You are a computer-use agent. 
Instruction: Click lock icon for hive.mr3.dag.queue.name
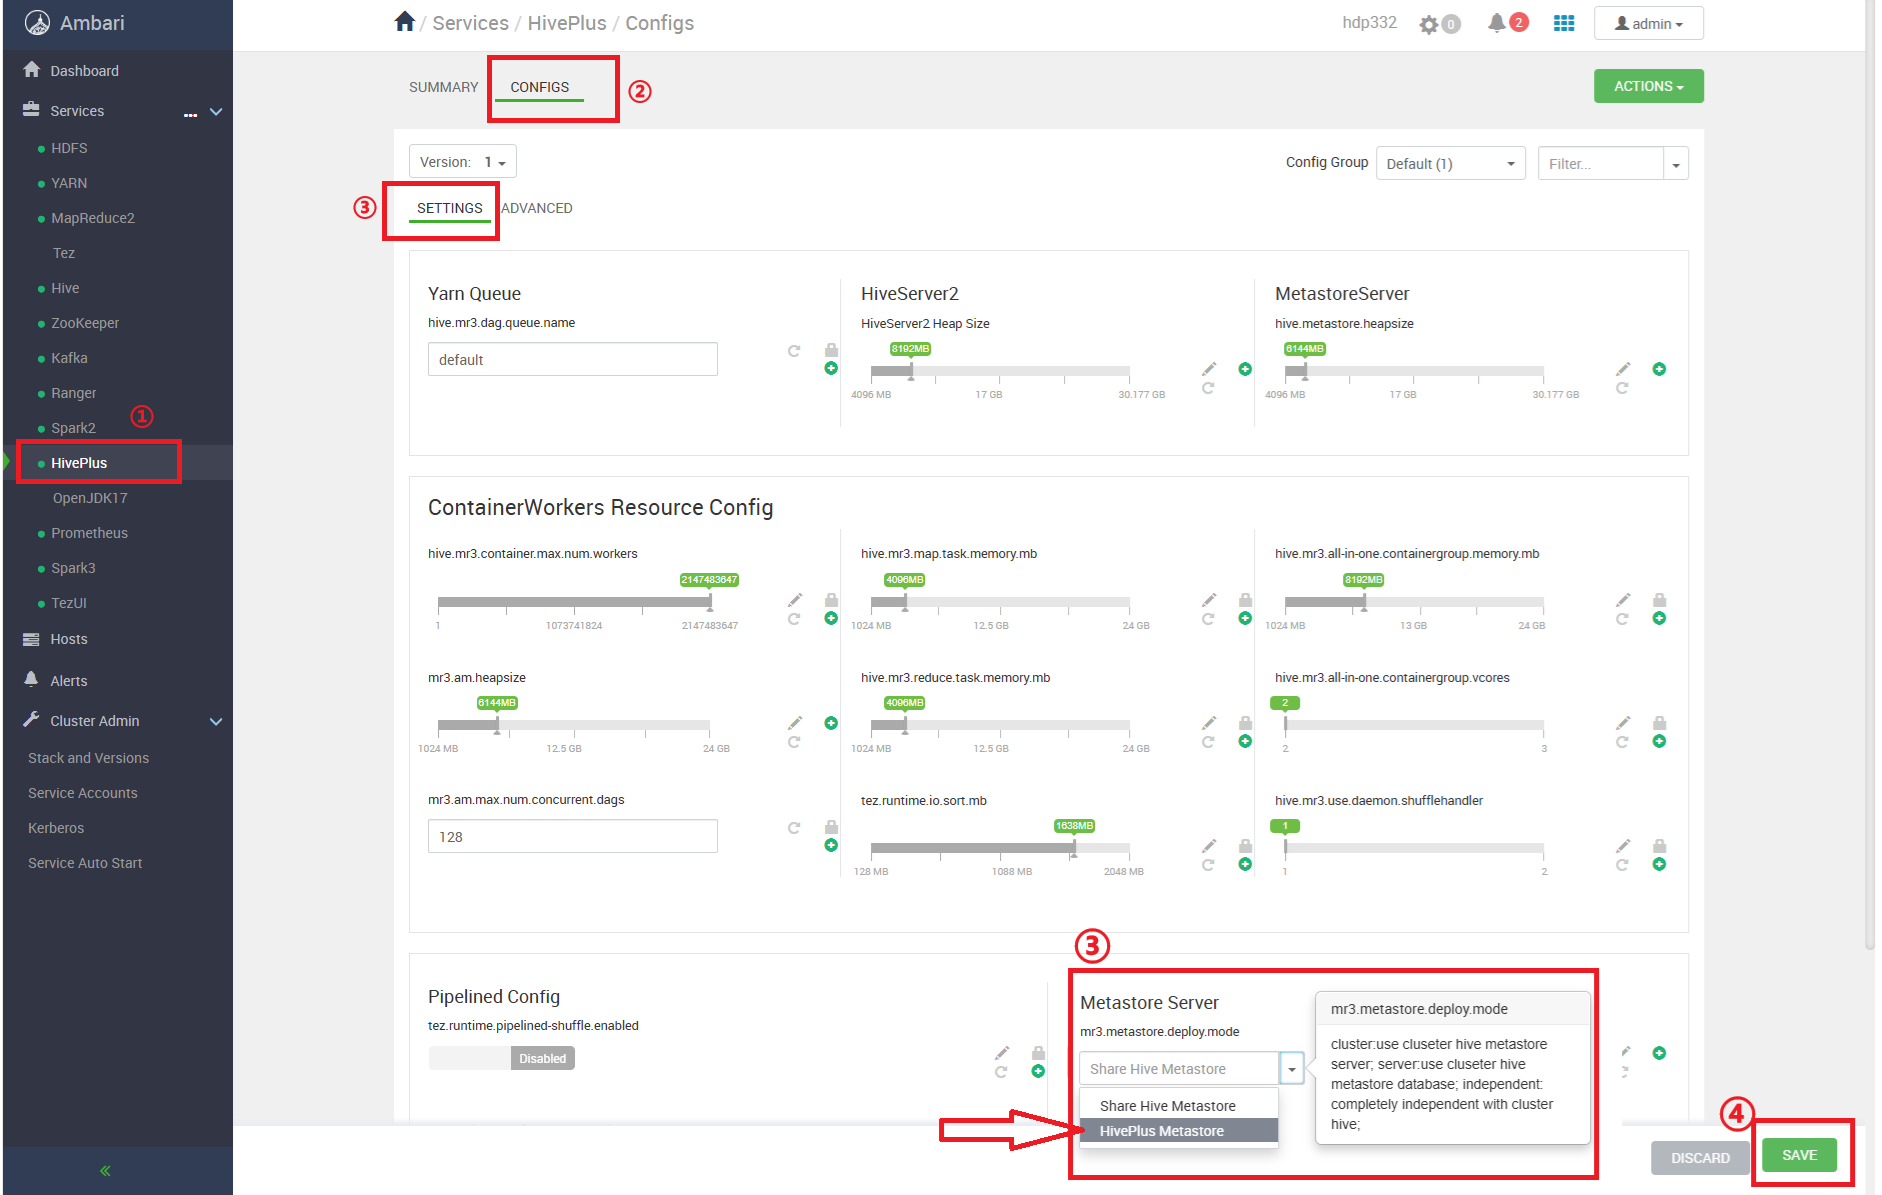coord(831,350)
